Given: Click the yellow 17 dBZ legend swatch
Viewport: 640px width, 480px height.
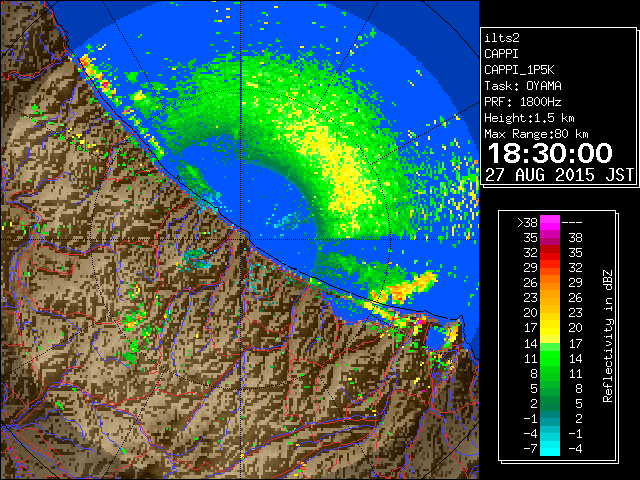Looking at the screenshot, I should point(550,328).
